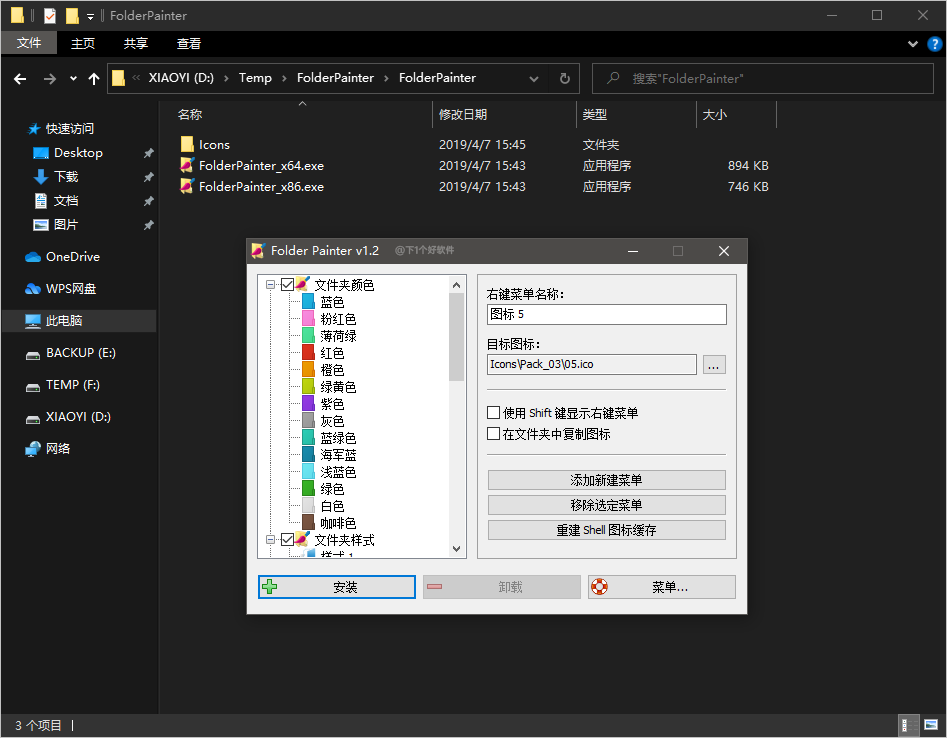Screen dimensions: 947x738
Task: Choose the gray 灰色 folder icon
Action: (x=308, y=420)
